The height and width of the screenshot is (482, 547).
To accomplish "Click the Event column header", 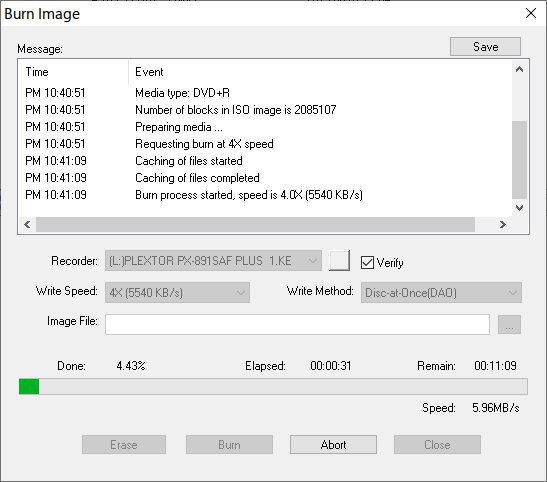I will (320, 72).
